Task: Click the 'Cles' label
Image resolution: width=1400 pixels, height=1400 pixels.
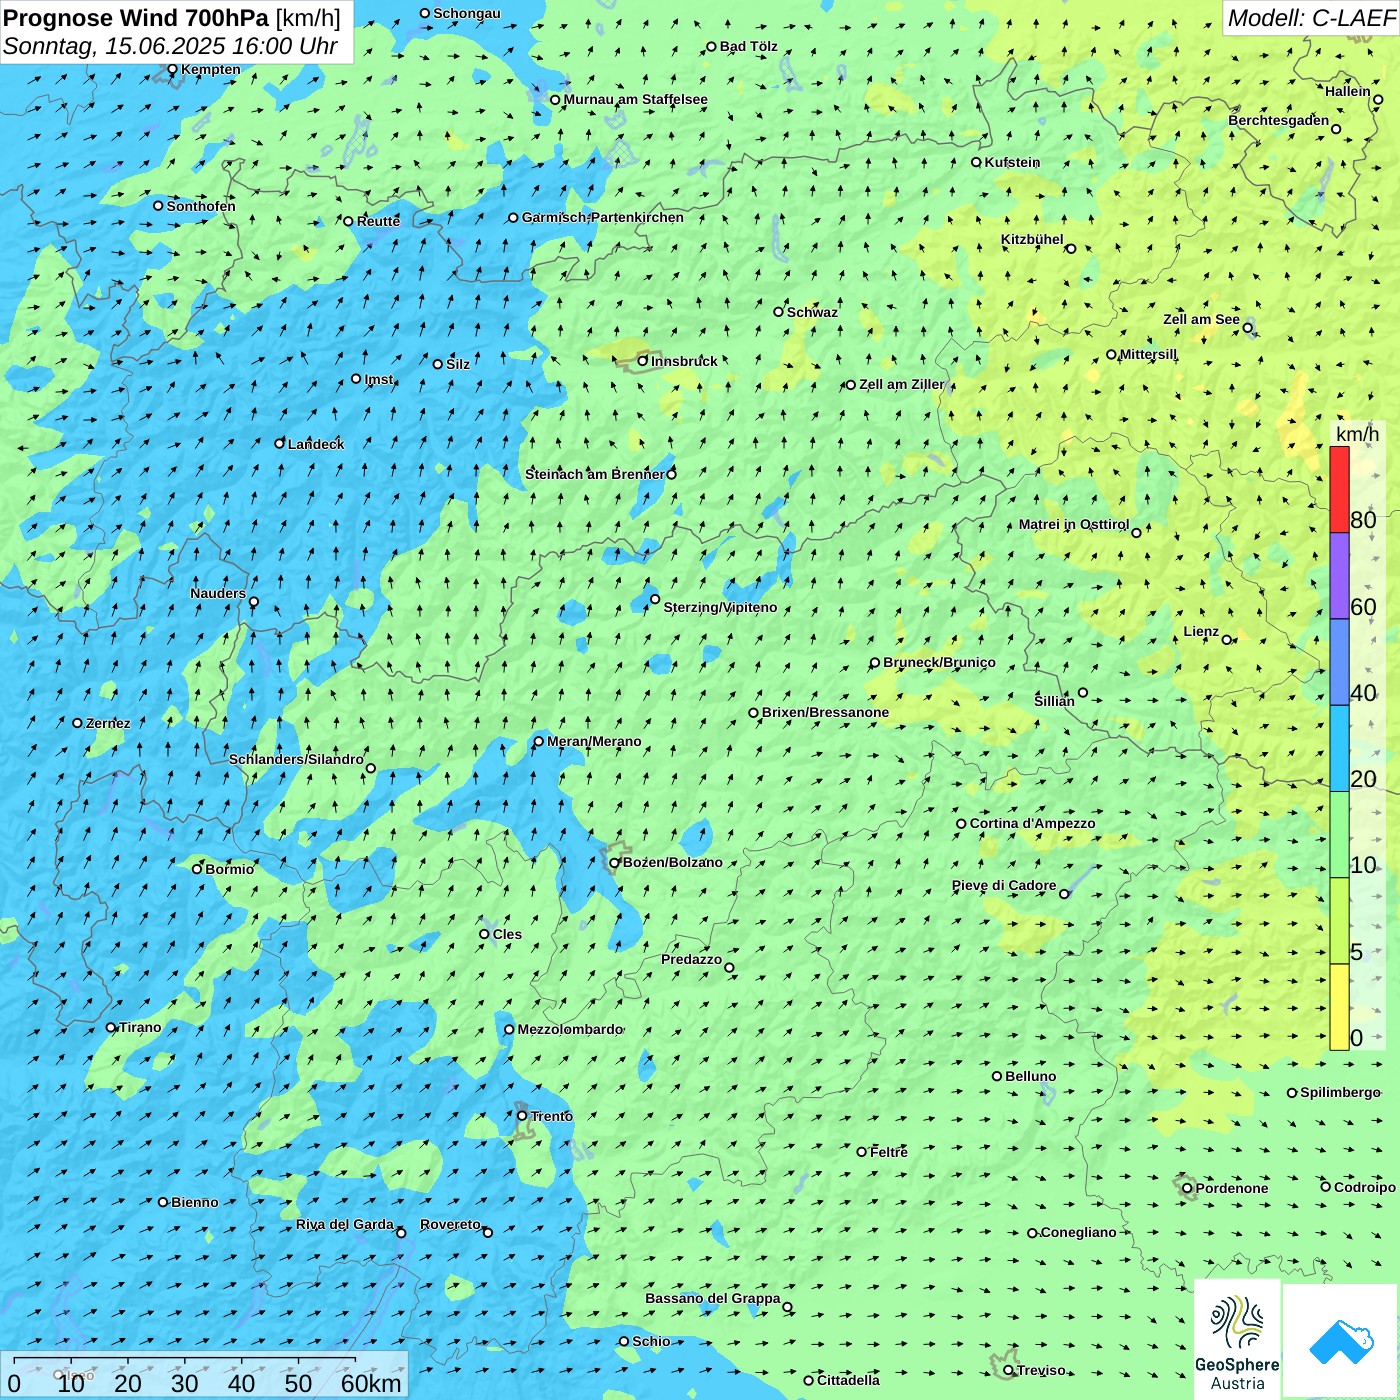Action: (x=507, y=934)
